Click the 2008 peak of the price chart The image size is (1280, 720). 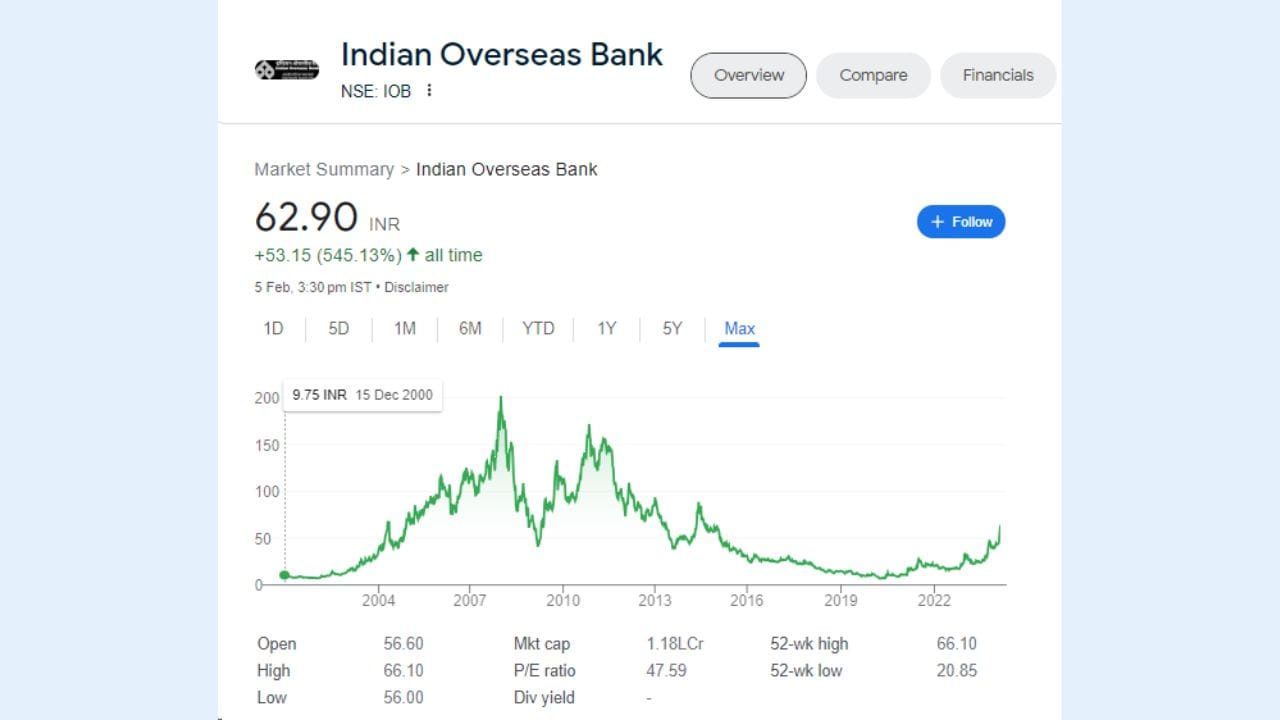coord(501,399)
